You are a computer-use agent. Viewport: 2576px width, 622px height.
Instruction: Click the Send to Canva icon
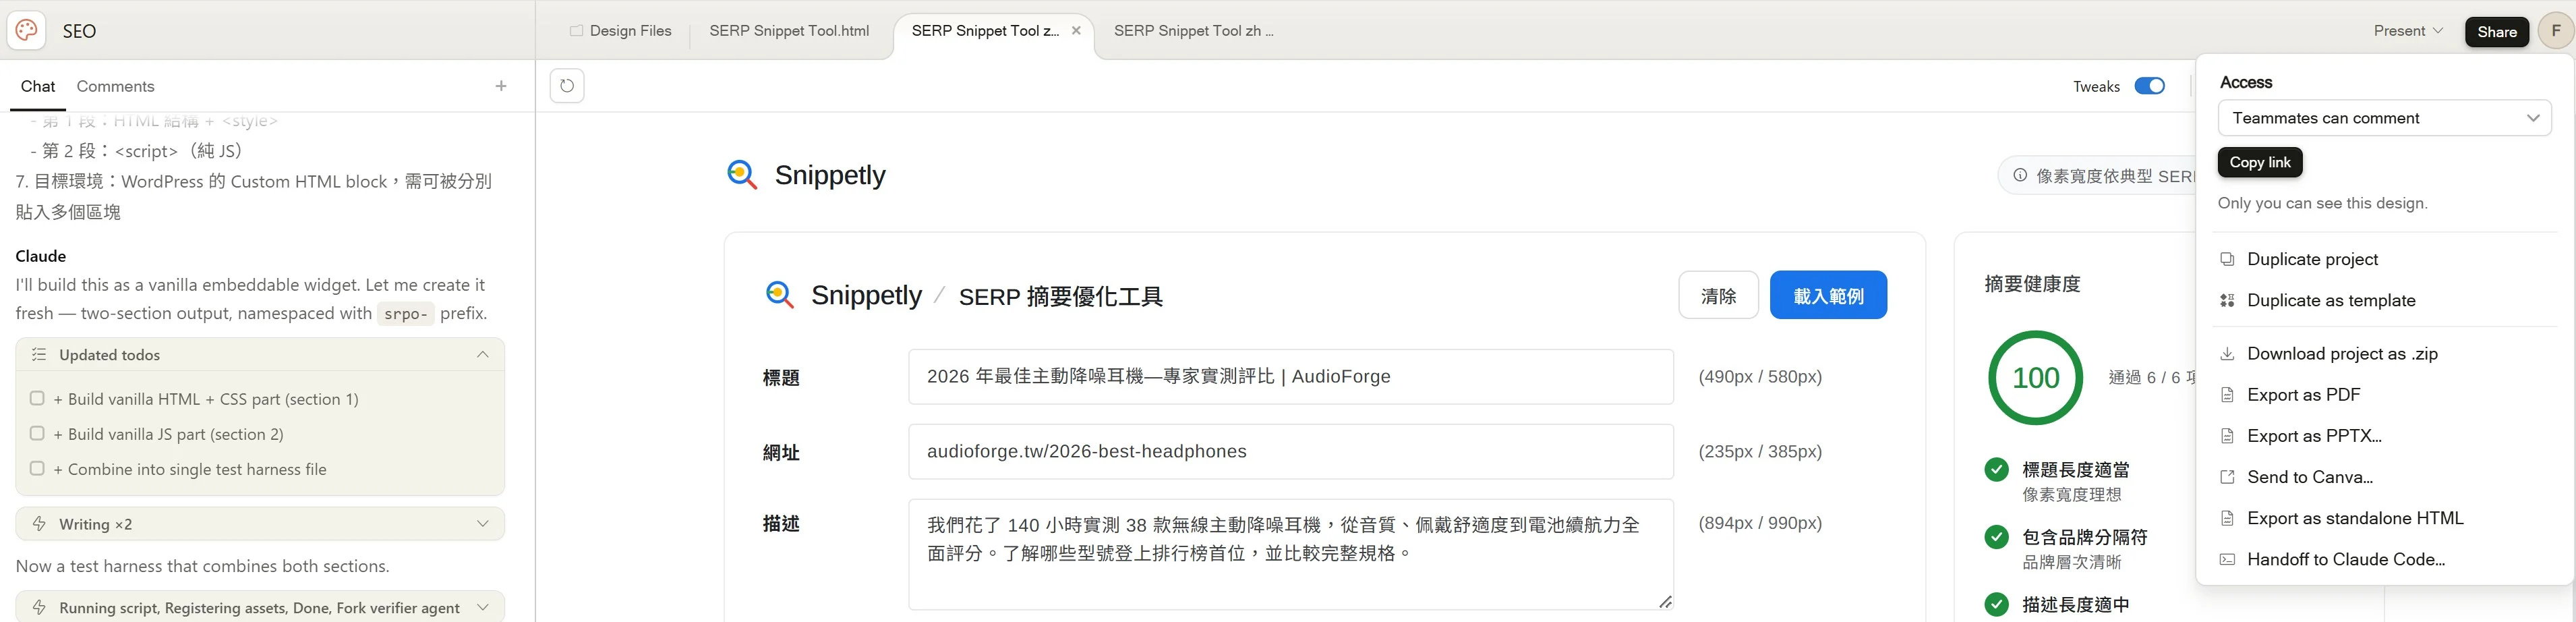click(x=2227, y=477)
